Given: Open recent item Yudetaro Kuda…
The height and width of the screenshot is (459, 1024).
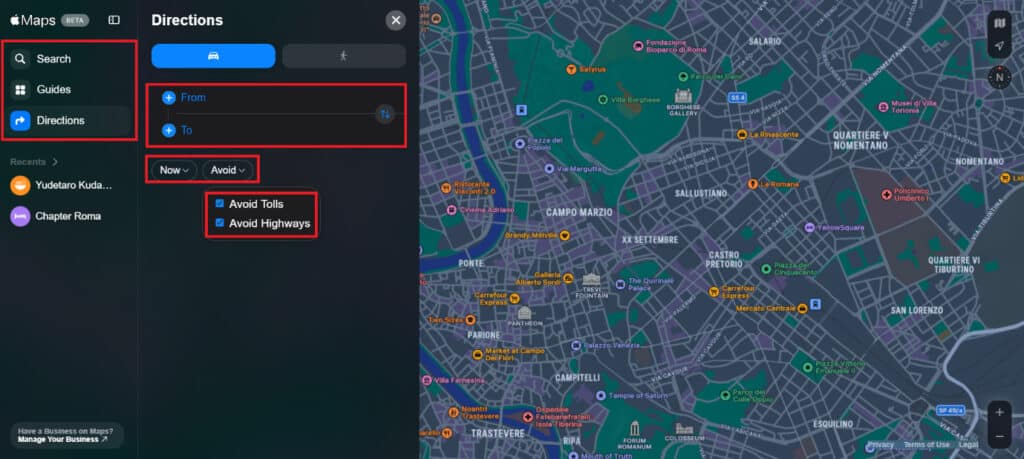Looking at the screenshot, I should point(63,185).
